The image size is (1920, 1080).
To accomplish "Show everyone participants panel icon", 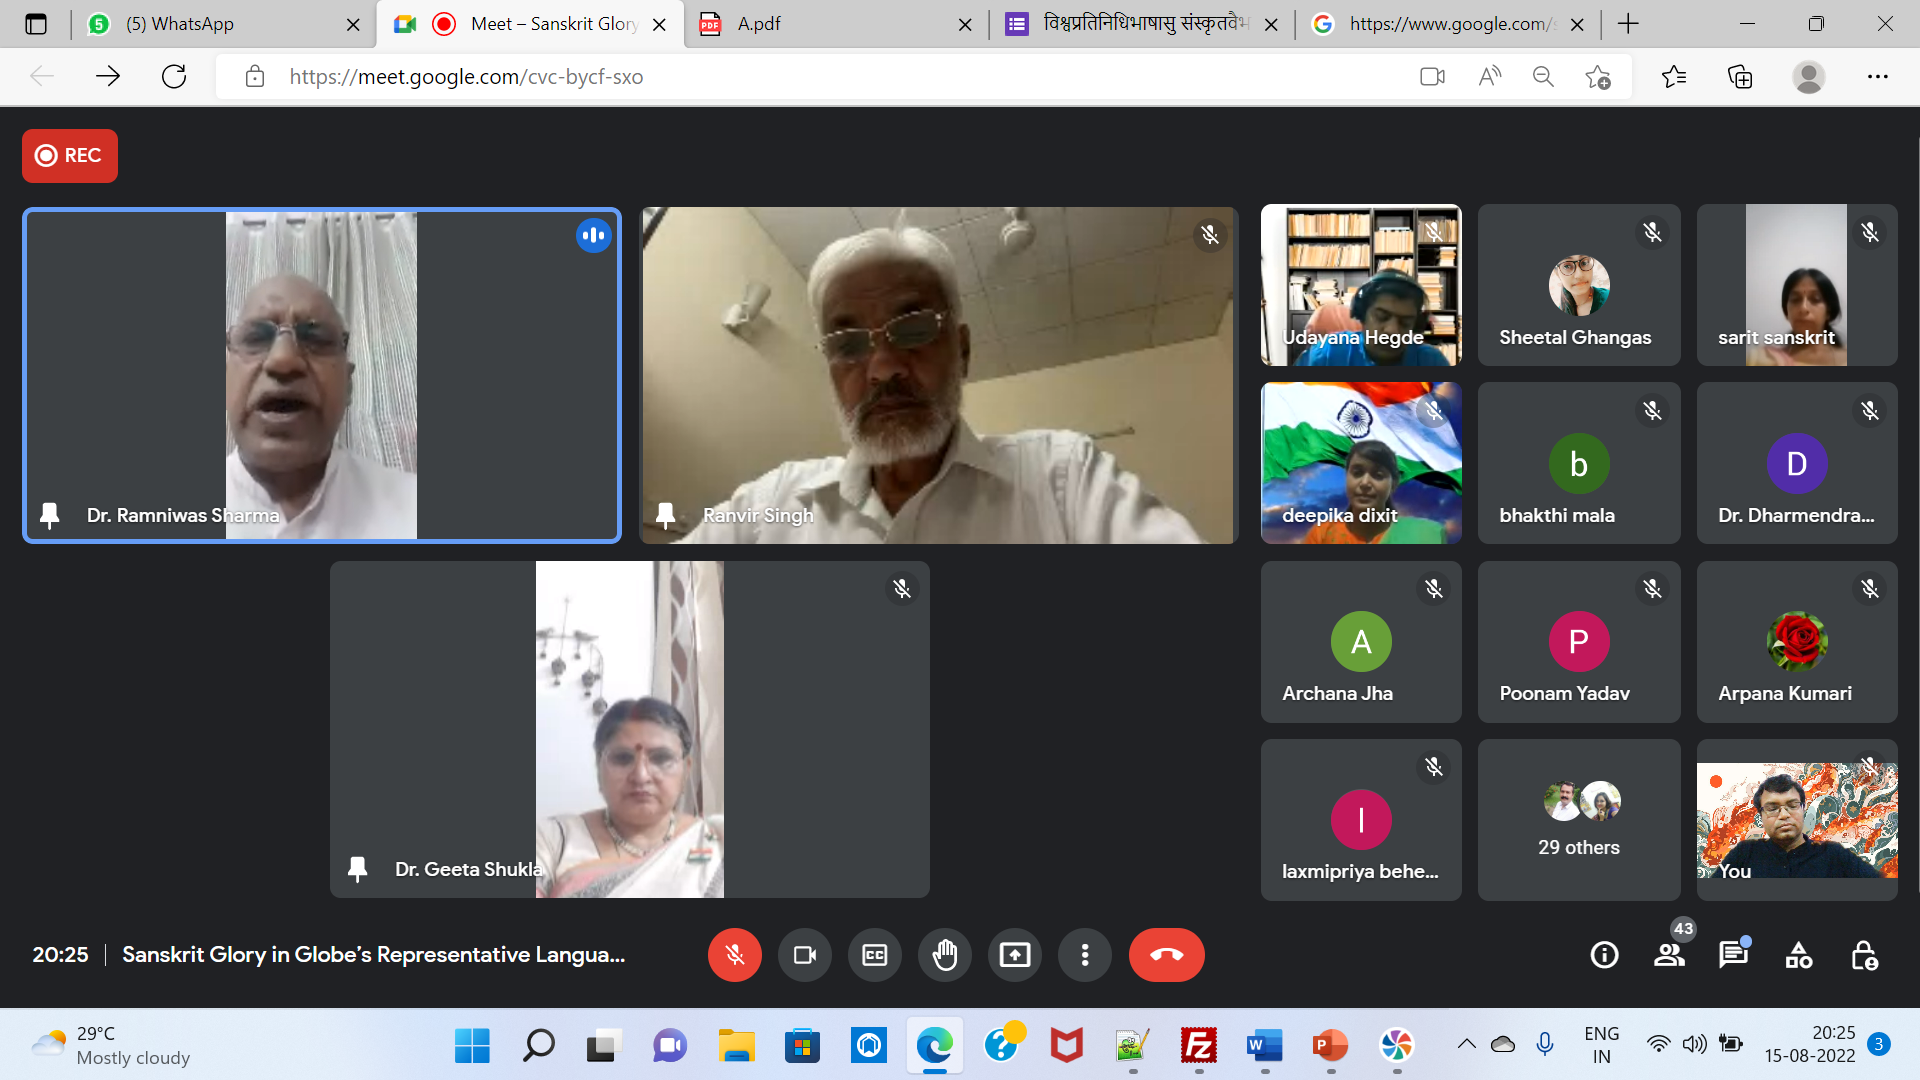I will [x=1669, y=955].
